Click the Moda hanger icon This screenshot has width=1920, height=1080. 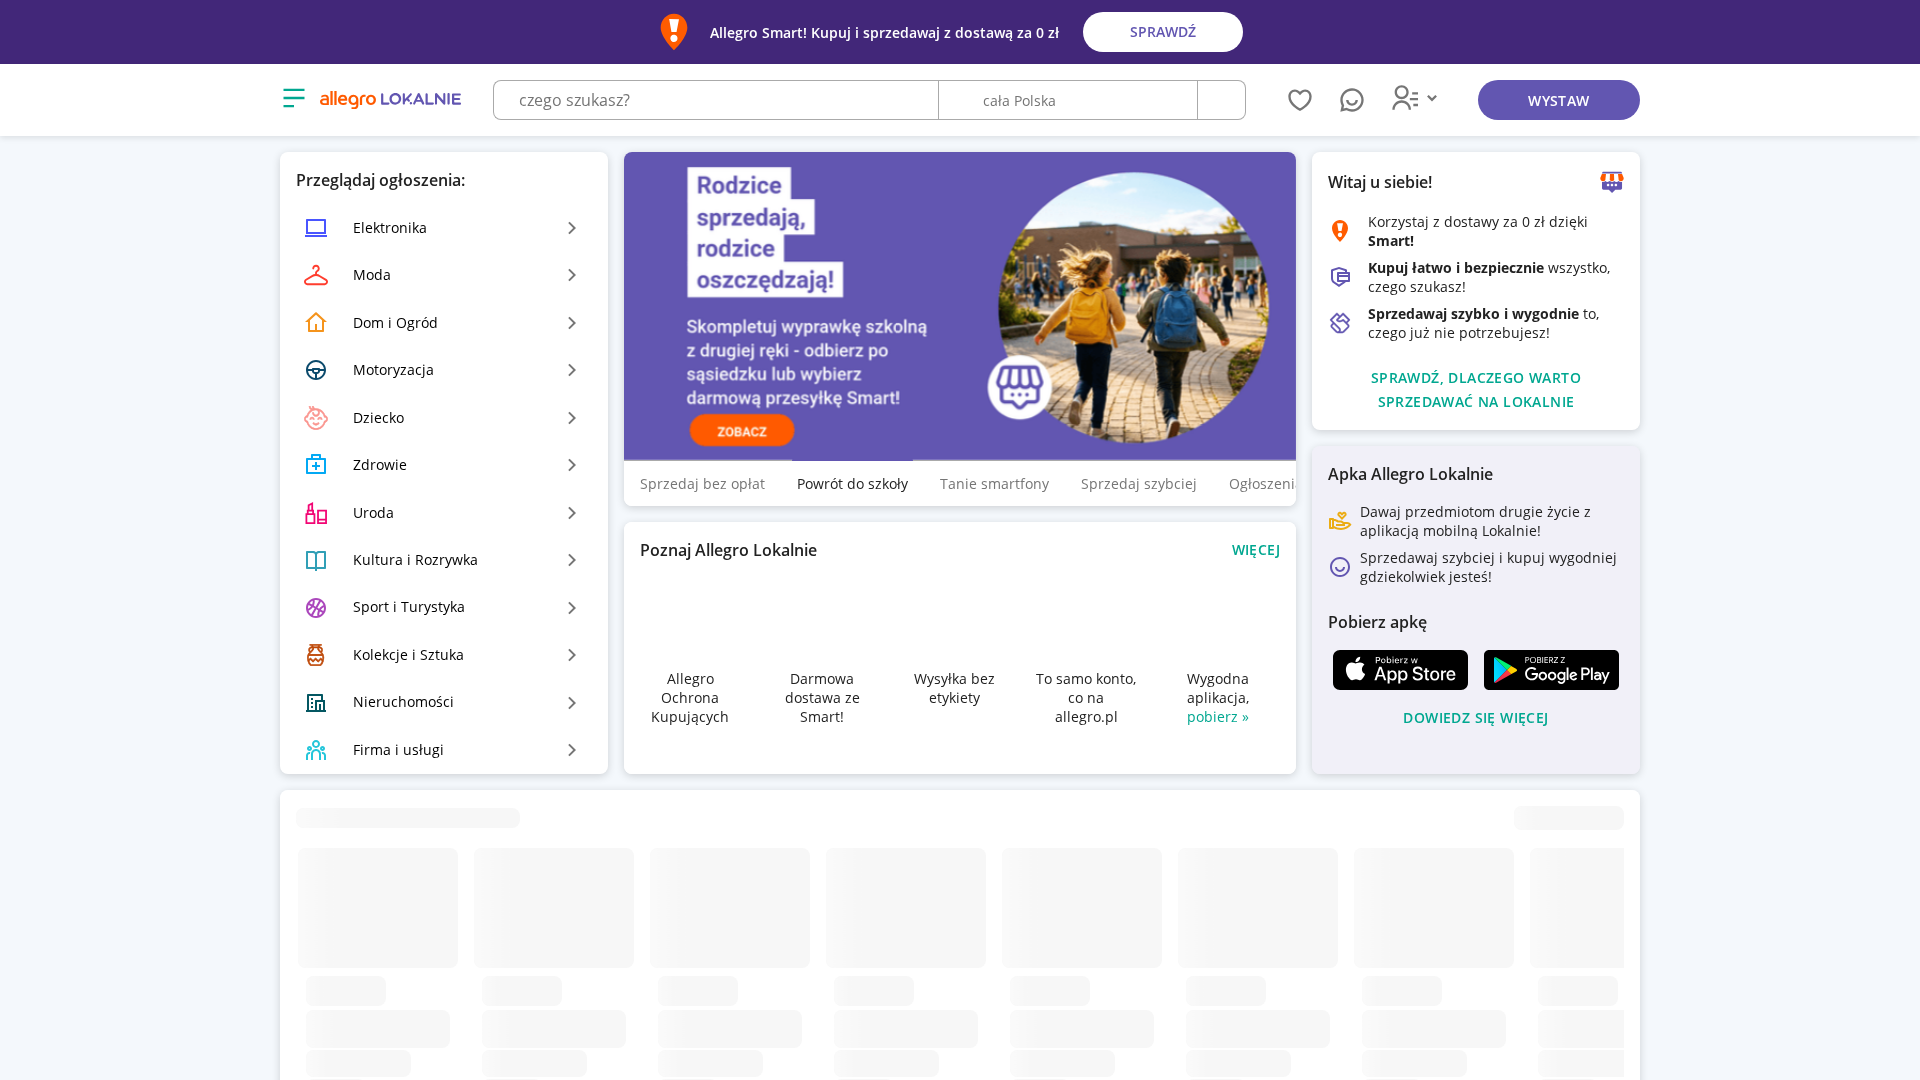coord(316,275)
